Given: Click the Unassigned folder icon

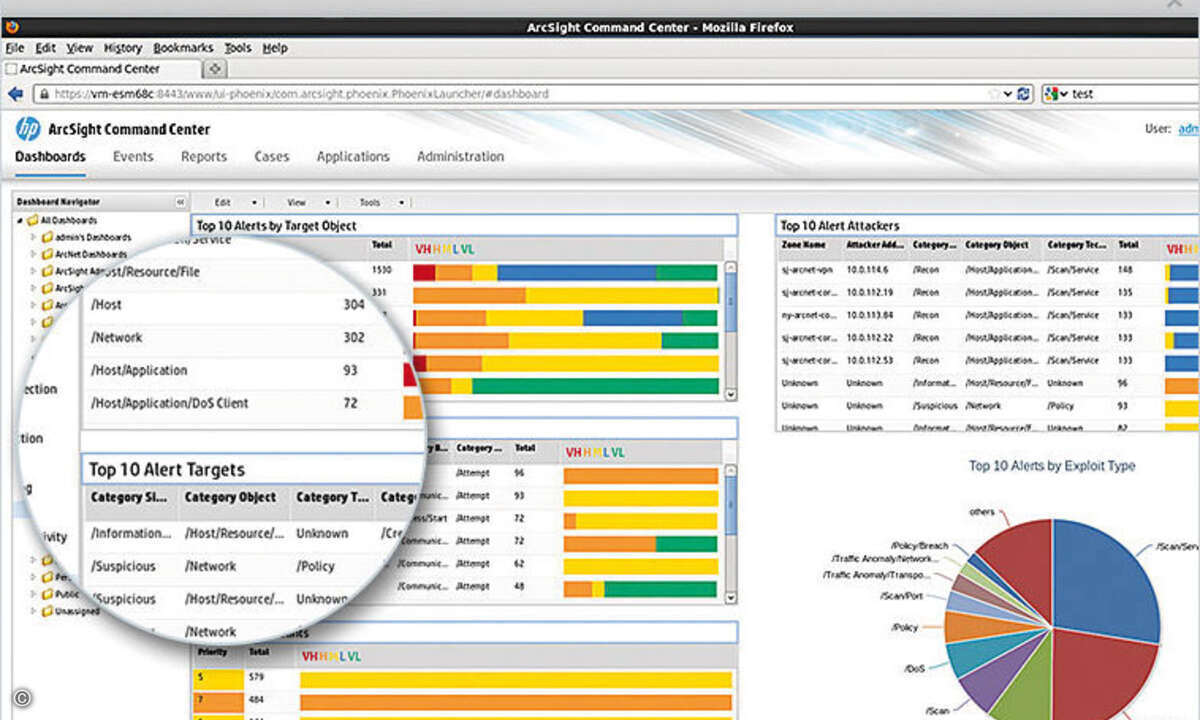Looking at the screenshot, I should [x=47, y=610].
